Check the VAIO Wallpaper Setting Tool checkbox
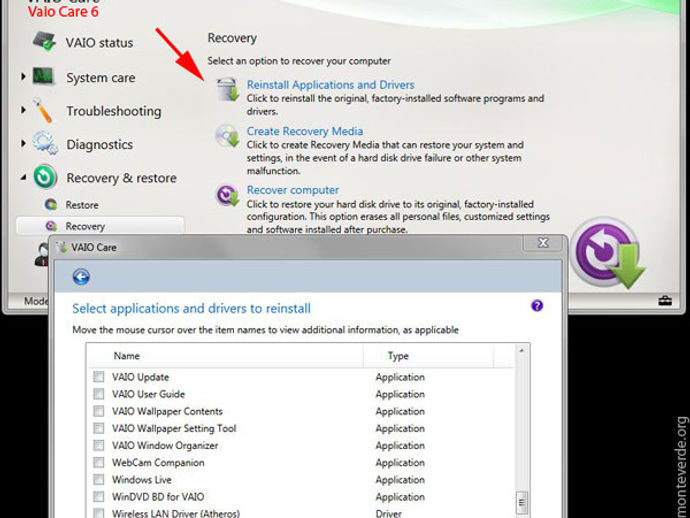 [99, 428]
